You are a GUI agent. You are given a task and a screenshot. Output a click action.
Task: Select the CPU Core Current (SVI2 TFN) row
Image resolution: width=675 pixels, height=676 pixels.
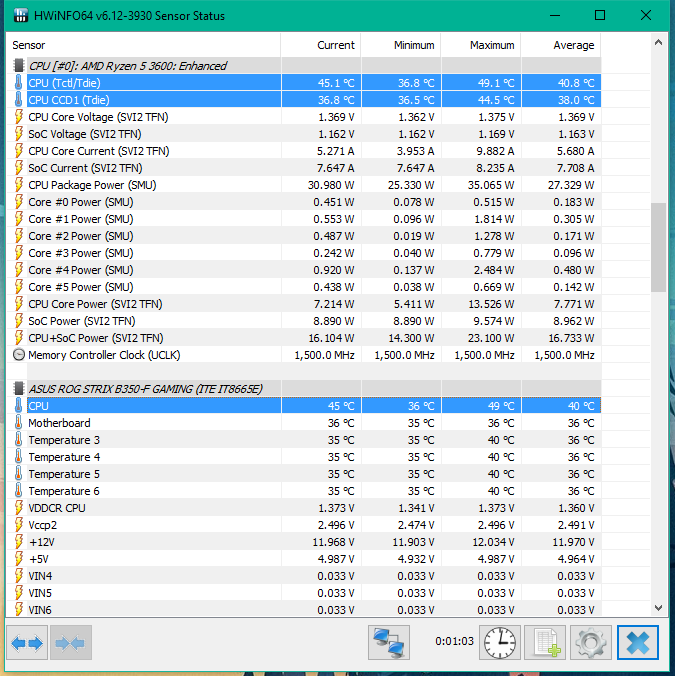click(304, 151)
